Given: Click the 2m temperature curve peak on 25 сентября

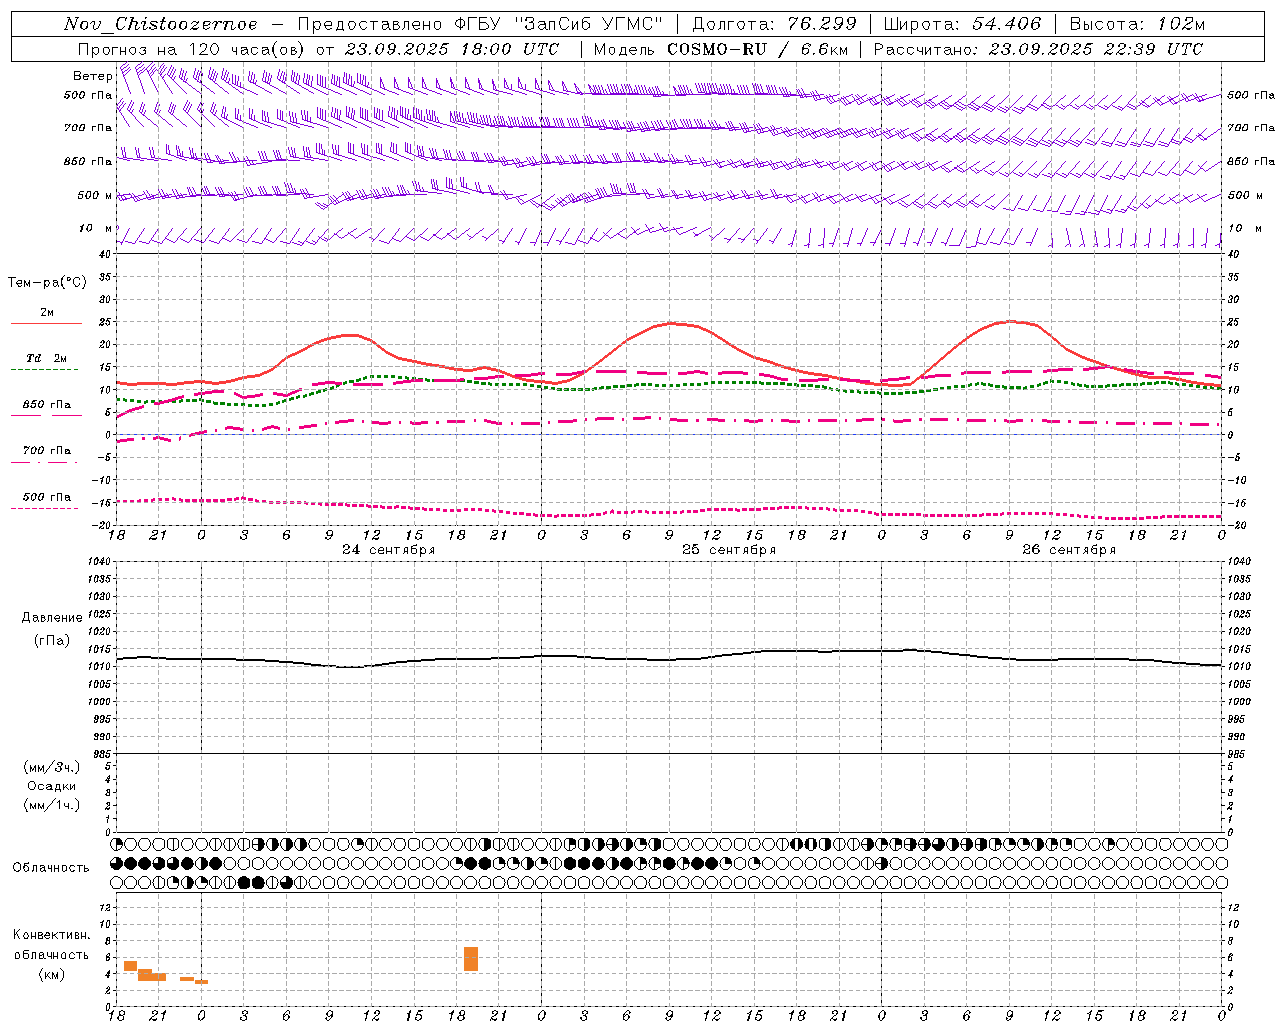Looking at the screenshot, I should (671, 323).
